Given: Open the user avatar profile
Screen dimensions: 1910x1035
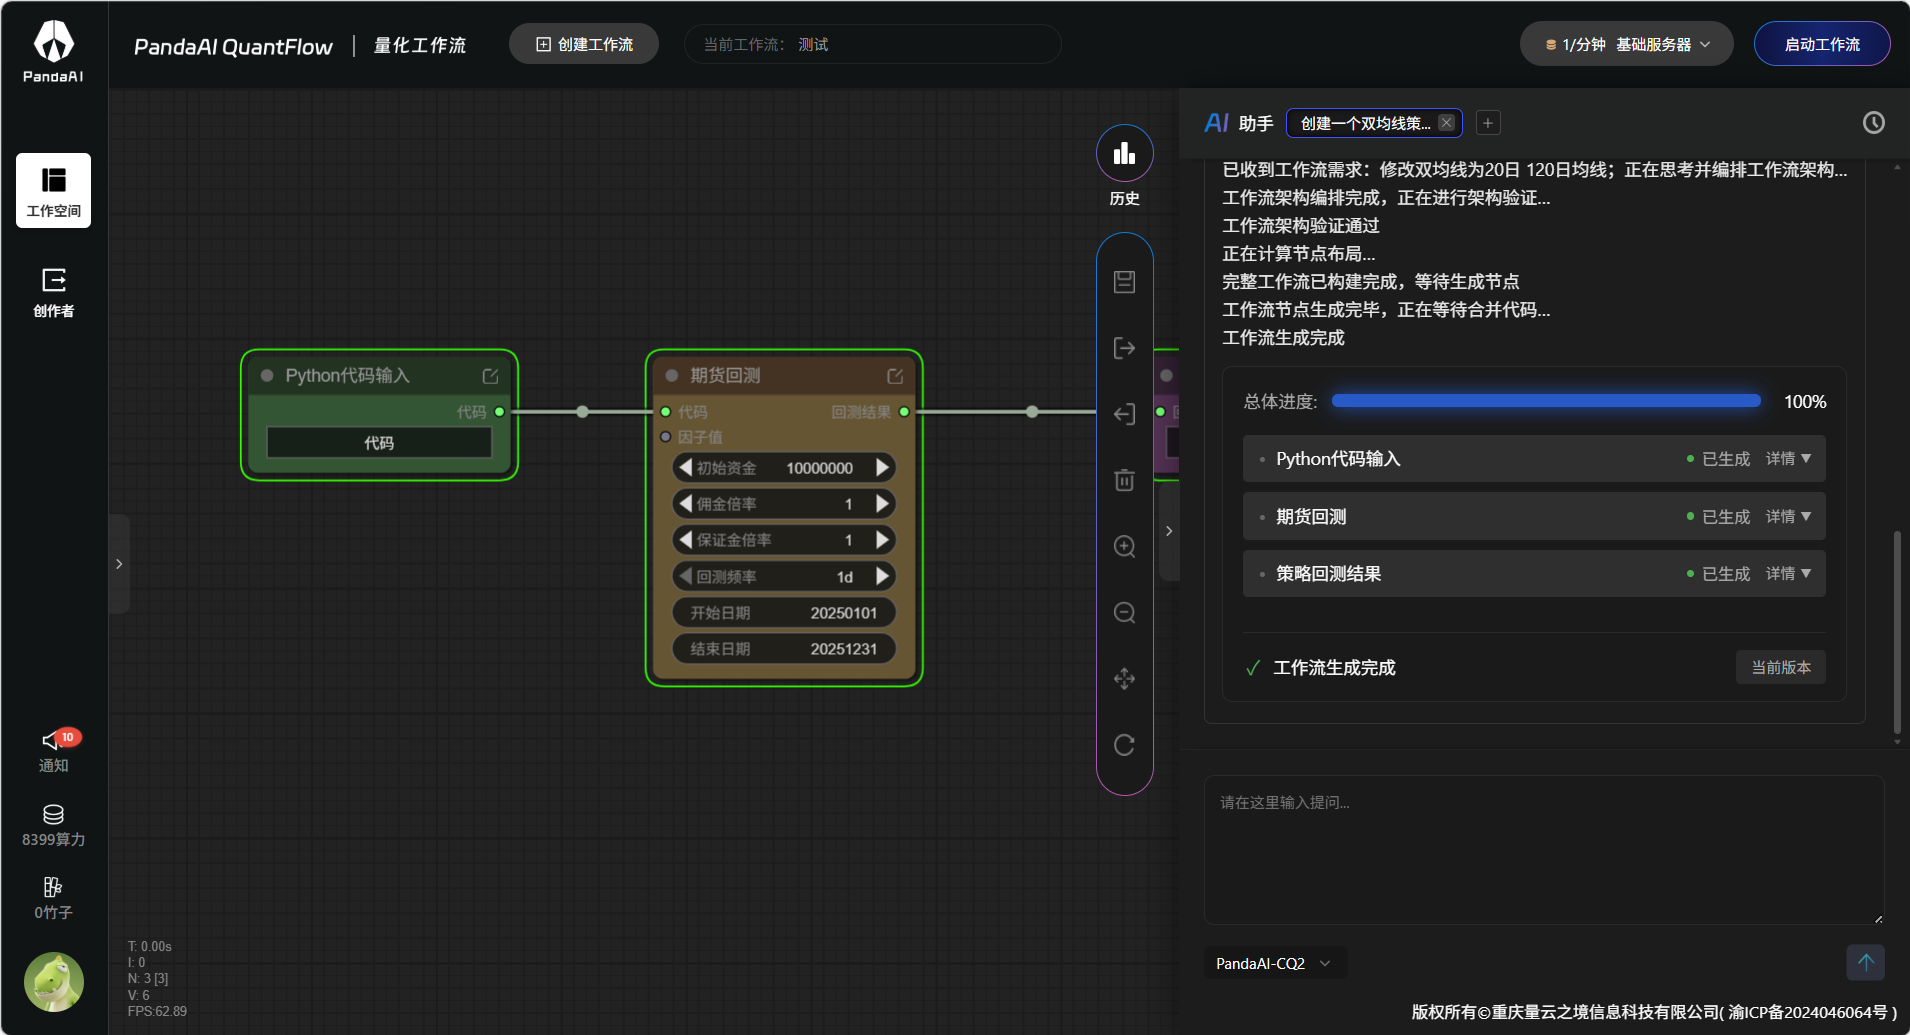Looking at the screenshot, I should pyautogui.click(x=53, y=982).
